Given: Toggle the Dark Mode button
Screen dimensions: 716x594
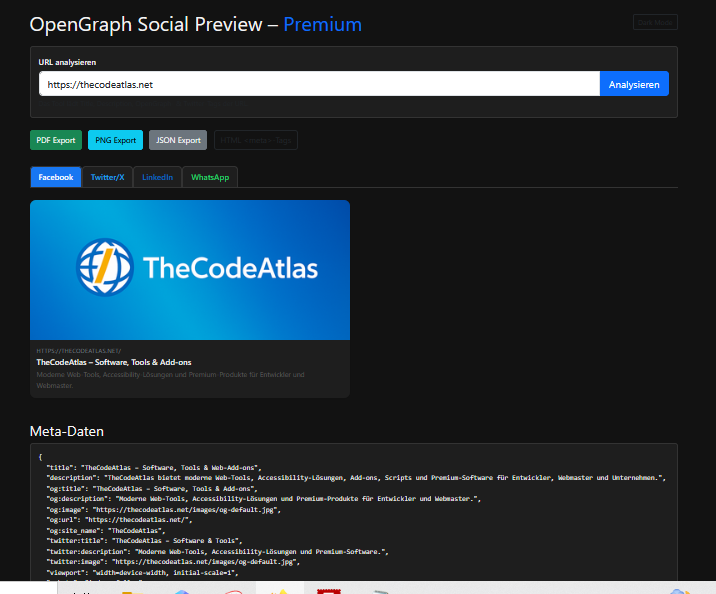Looking at the screenshot, I should point(655,22).
